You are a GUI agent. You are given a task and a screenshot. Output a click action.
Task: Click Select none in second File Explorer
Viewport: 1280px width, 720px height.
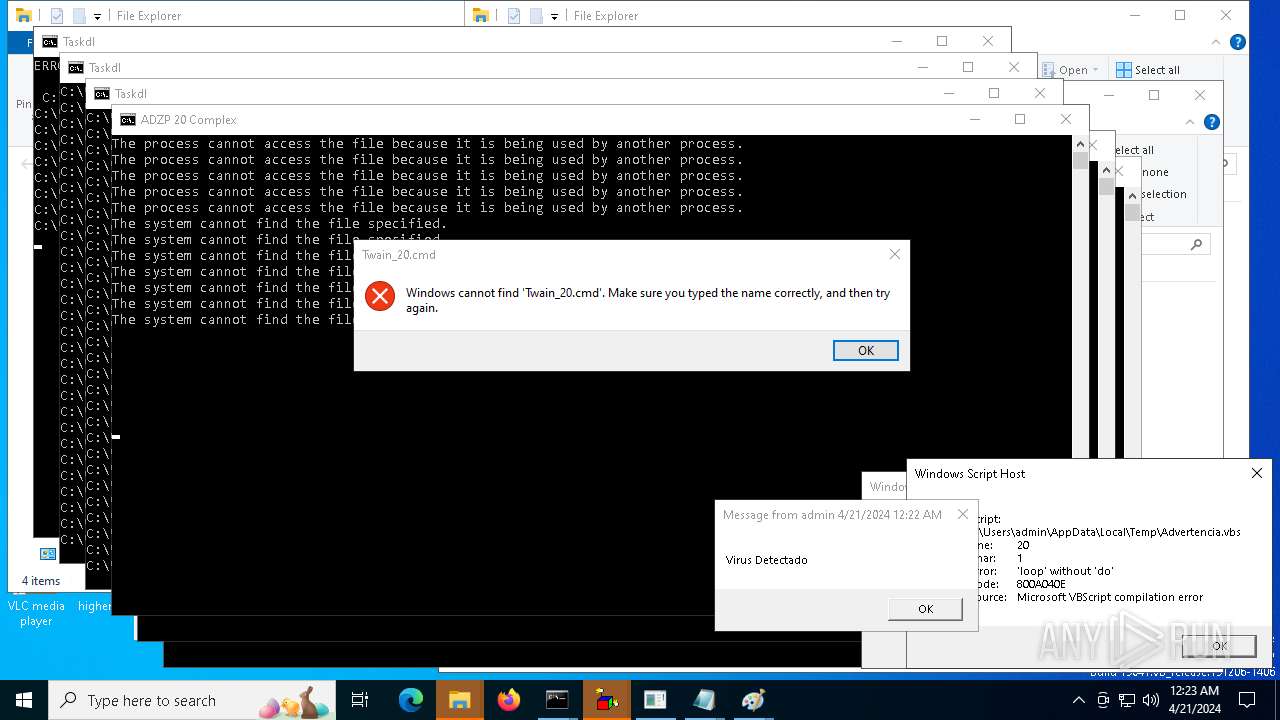(x=1155, y=172)
